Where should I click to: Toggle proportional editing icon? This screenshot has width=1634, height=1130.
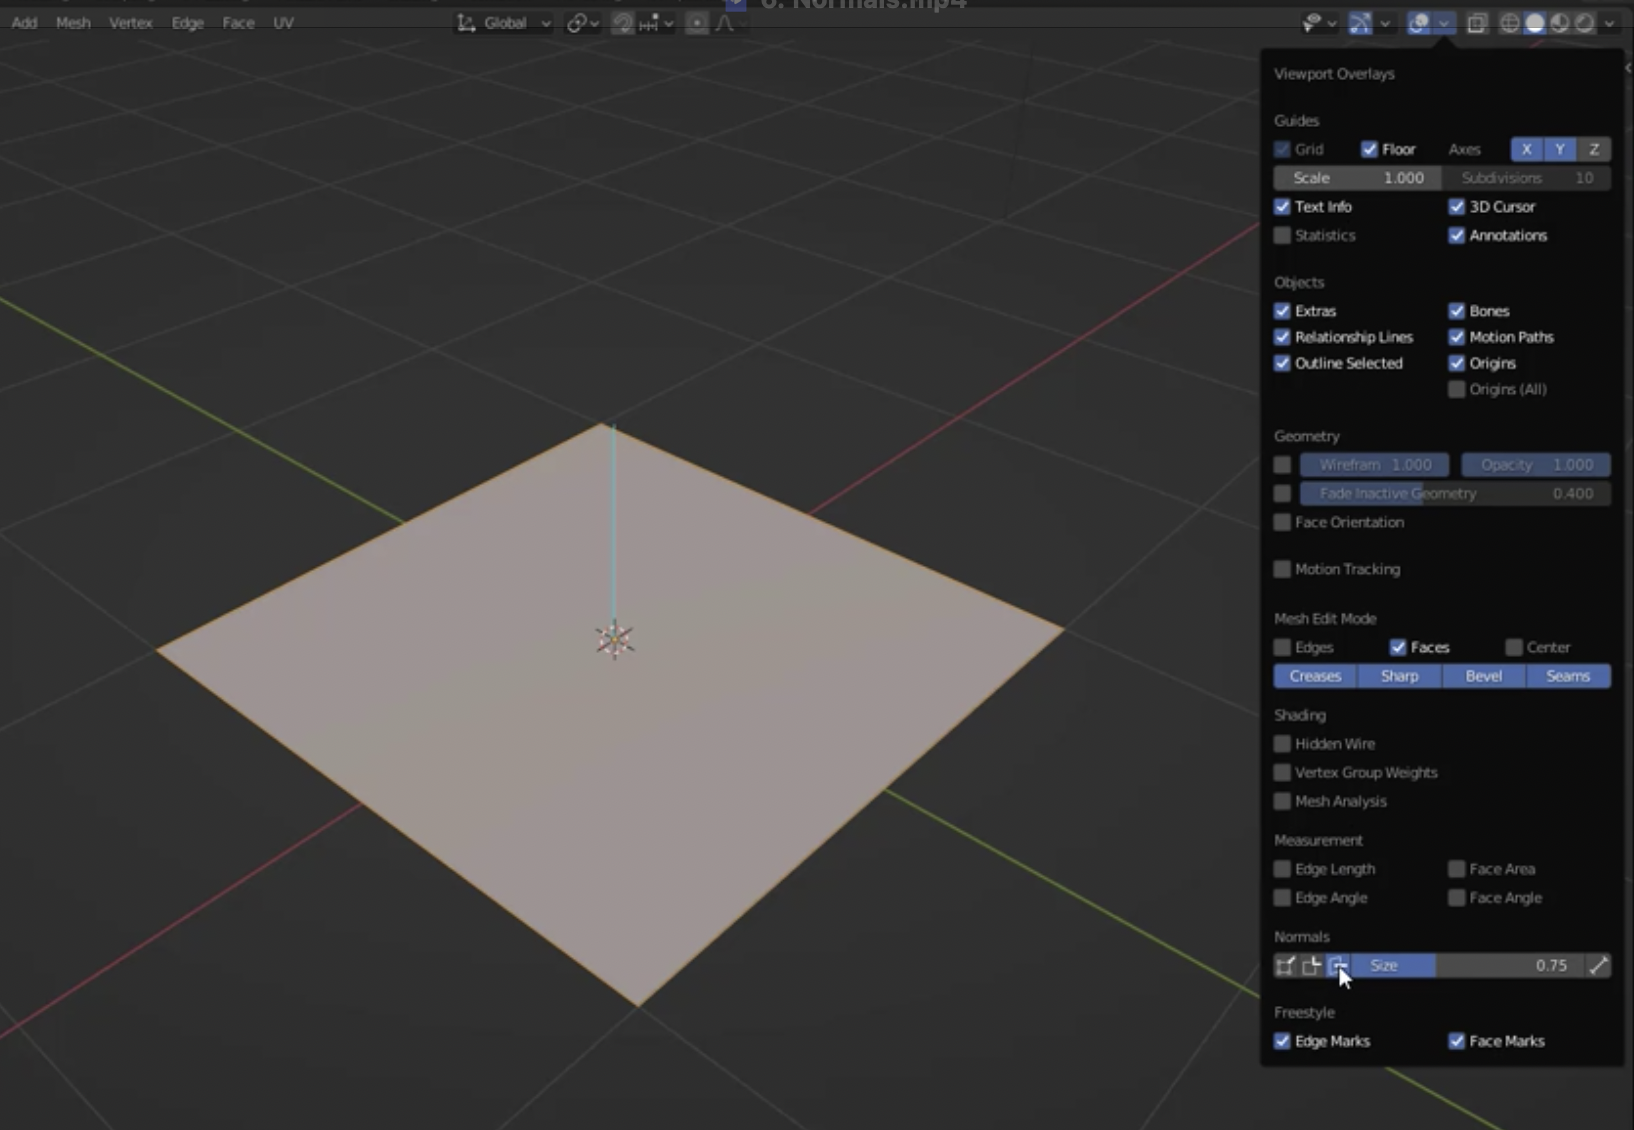coord(697,23)
